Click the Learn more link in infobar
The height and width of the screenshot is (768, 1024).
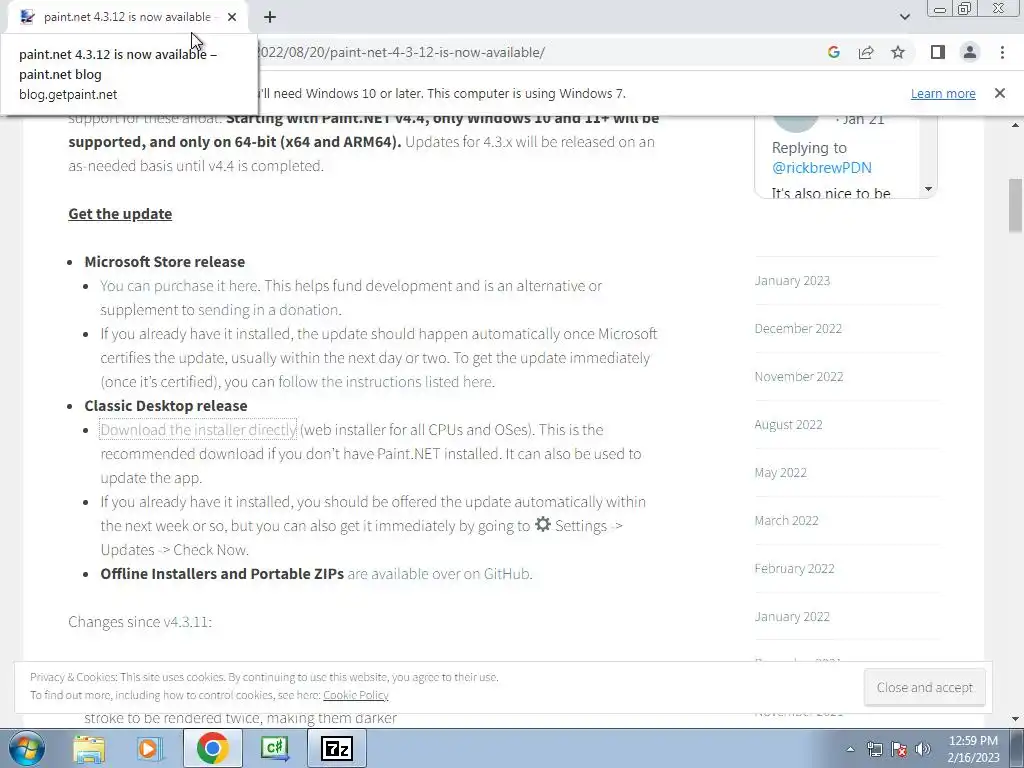pyautogui.click(x=943, y=93)
